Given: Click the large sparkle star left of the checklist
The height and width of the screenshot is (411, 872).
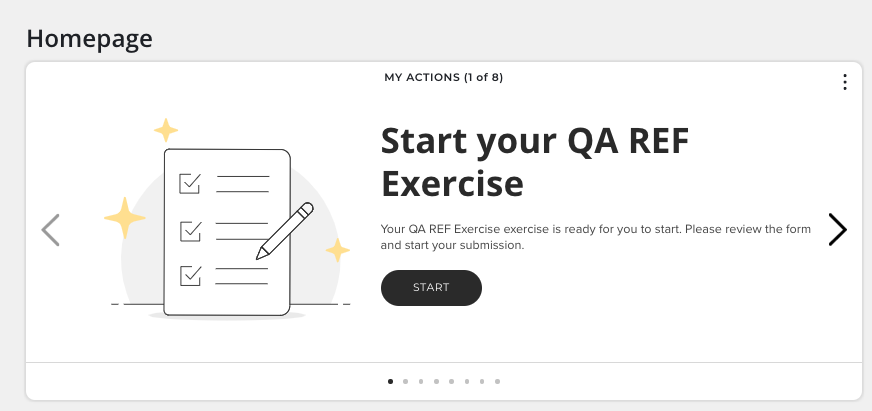Looking at the screenshot, I should (125, 217).
